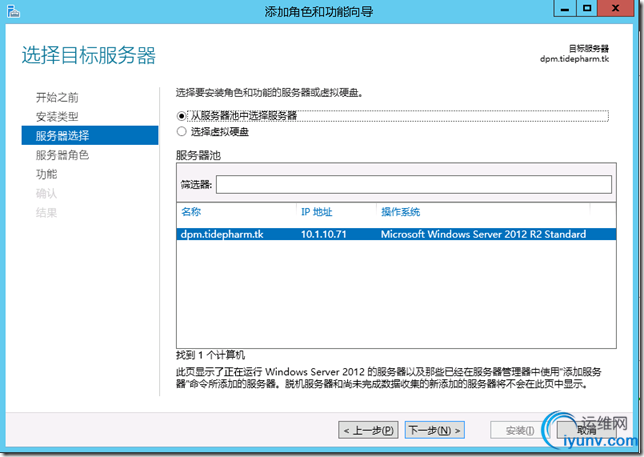Cancel the wizard with 取消 button
This screenshot has height=457, width=644.
pyautogui.click(x=586, y=430)
